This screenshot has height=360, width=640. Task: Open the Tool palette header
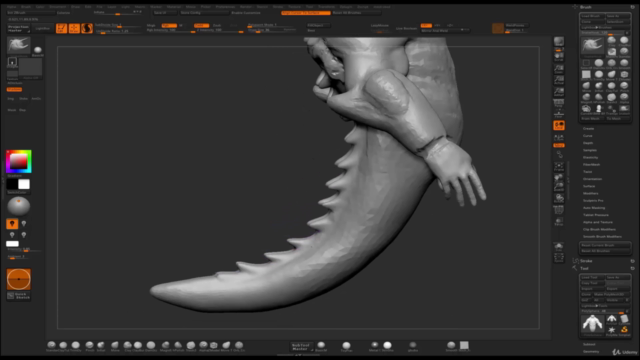584,269
